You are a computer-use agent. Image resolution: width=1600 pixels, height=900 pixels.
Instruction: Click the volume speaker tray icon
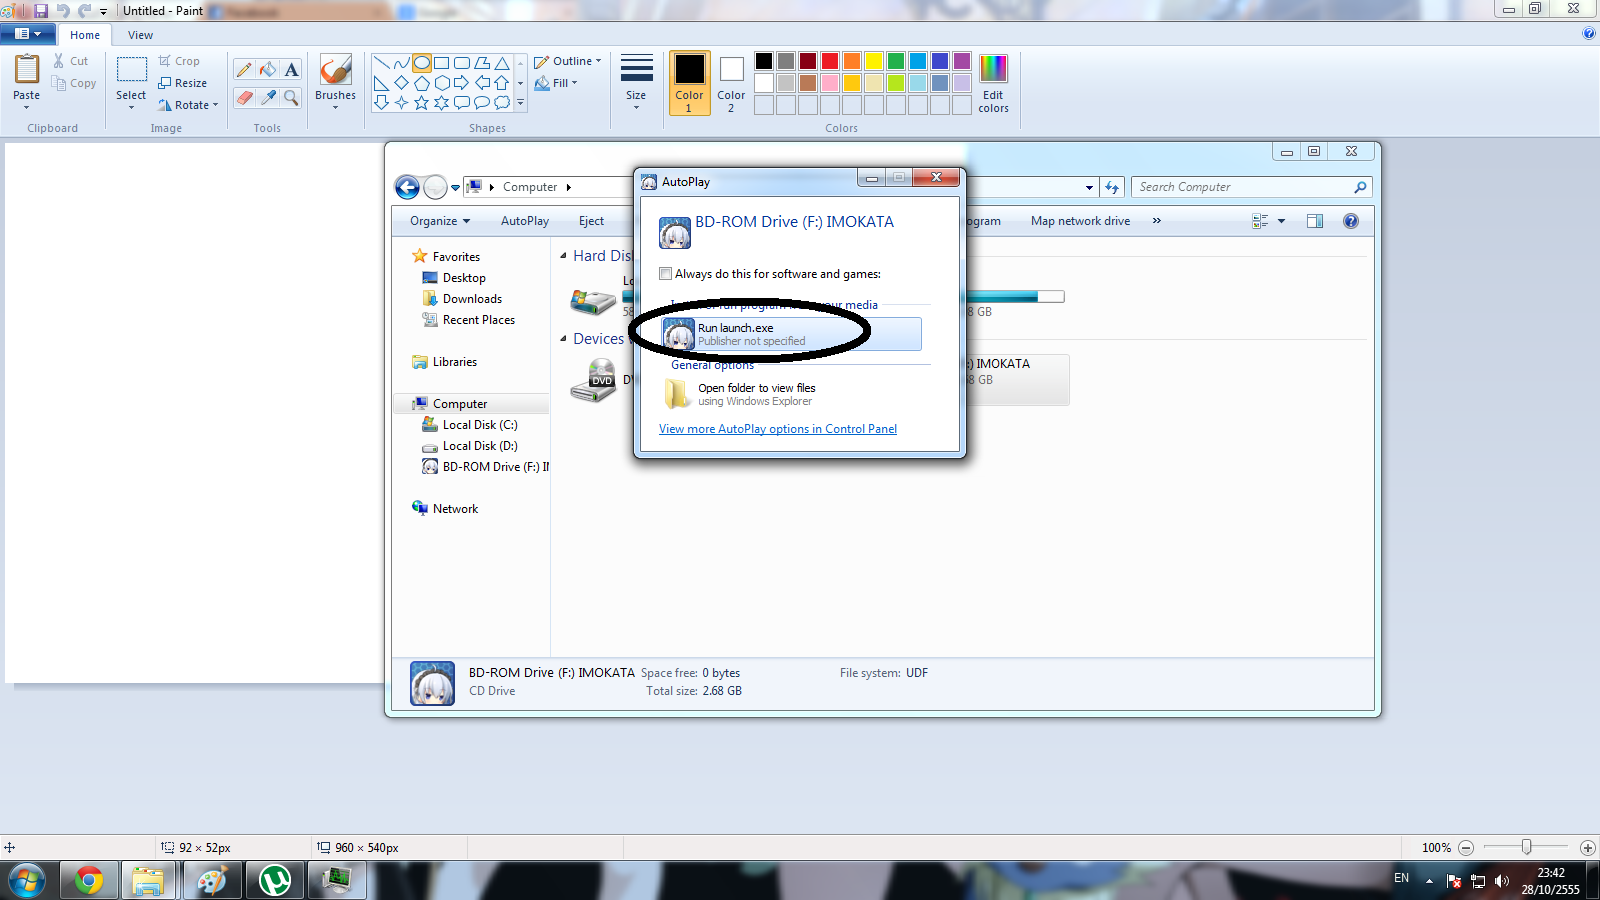[x=1501, y=881]
